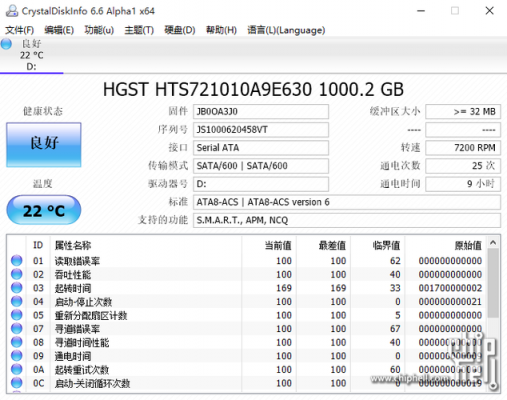This screenshot has width=507, height=400.
Task: Click raw value 001700000002
Action: click(x=450, y=288)
